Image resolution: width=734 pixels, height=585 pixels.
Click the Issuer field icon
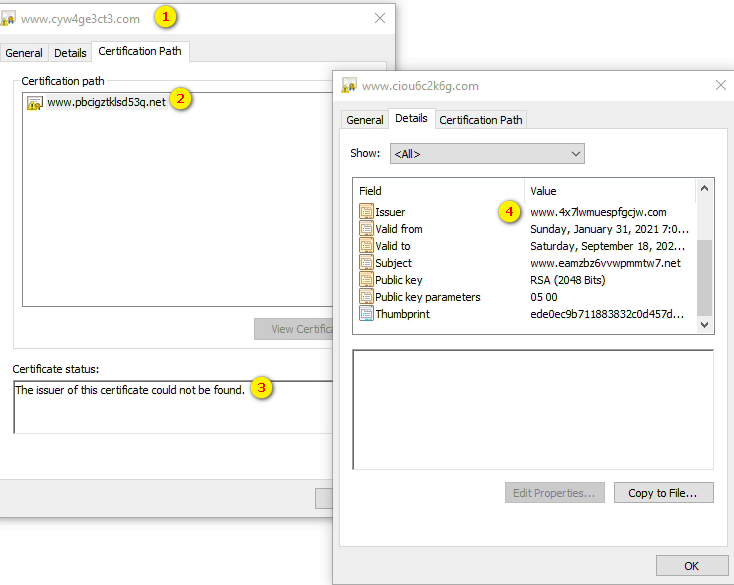(366, 212)
